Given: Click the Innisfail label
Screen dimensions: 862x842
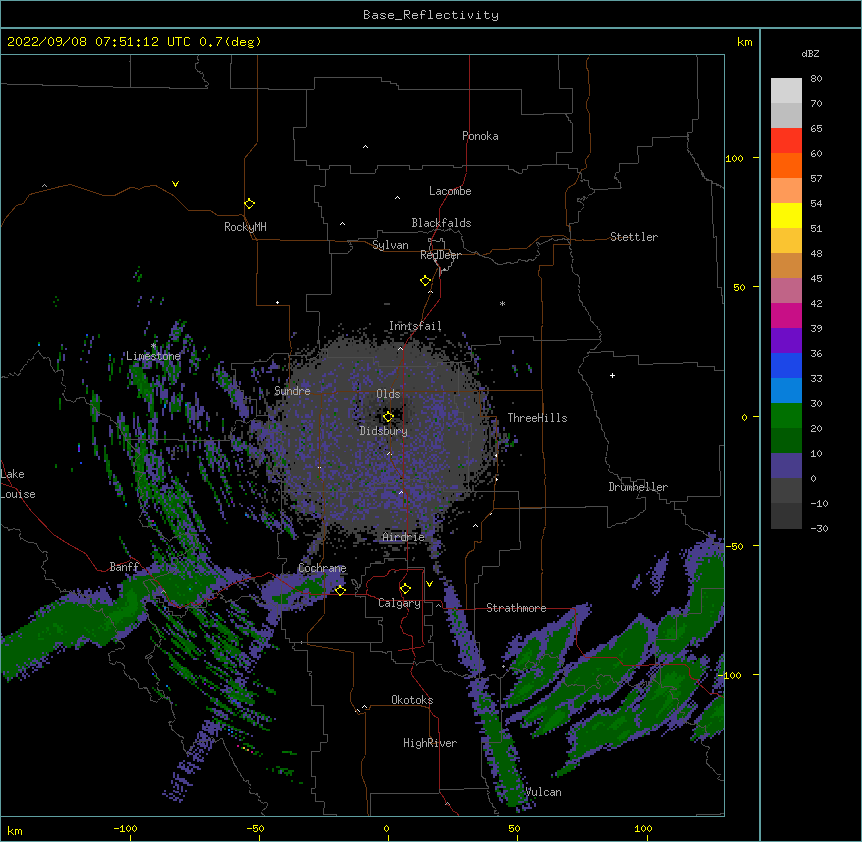Looking at the screenshot, I should 415,326.
